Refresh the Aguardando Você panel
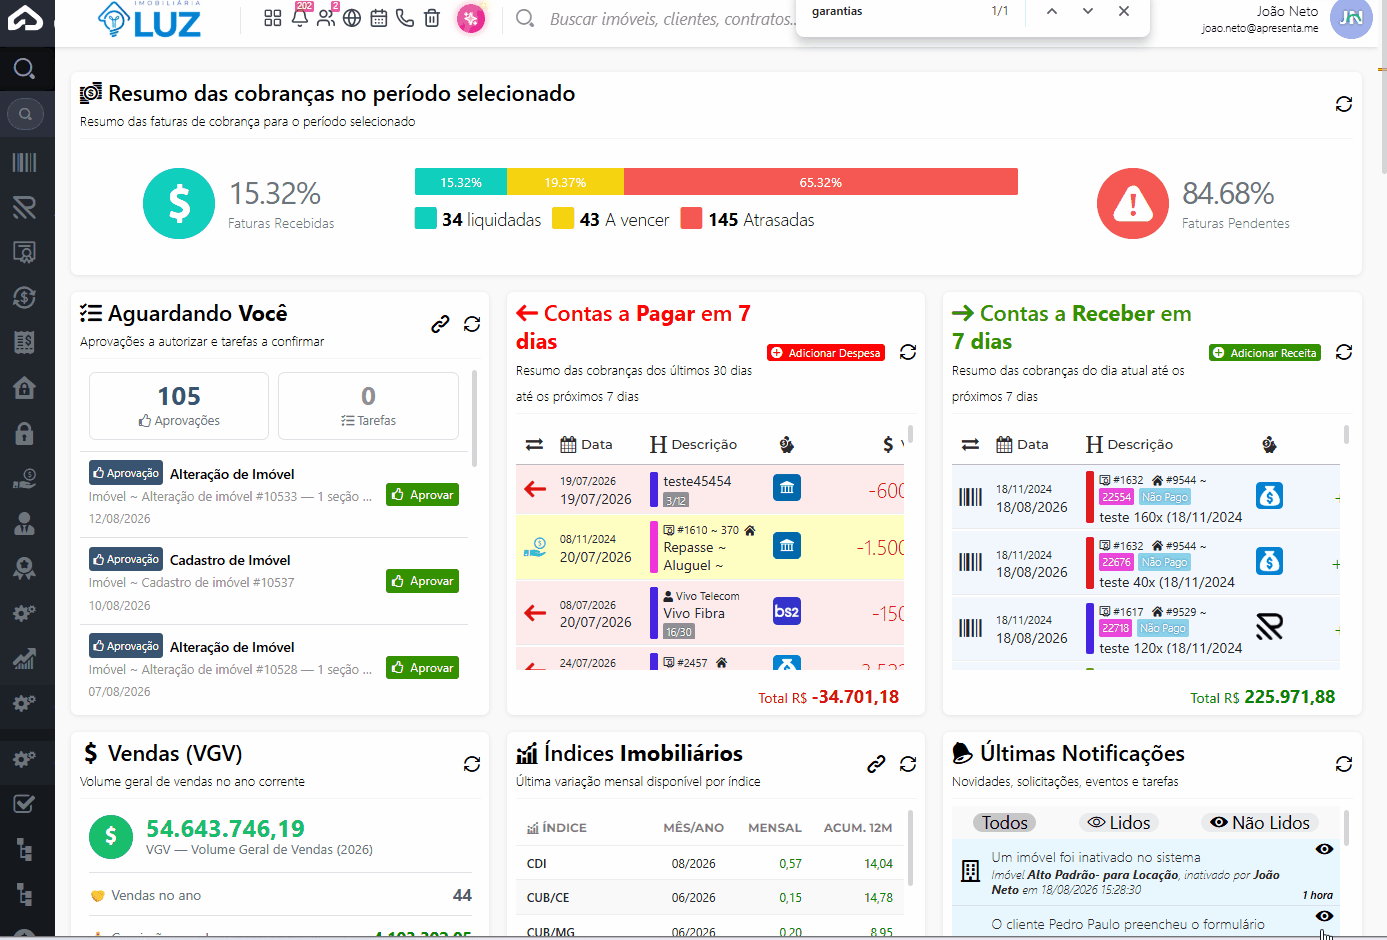This screenshot has height=940, width=1387. coord(472,324)
